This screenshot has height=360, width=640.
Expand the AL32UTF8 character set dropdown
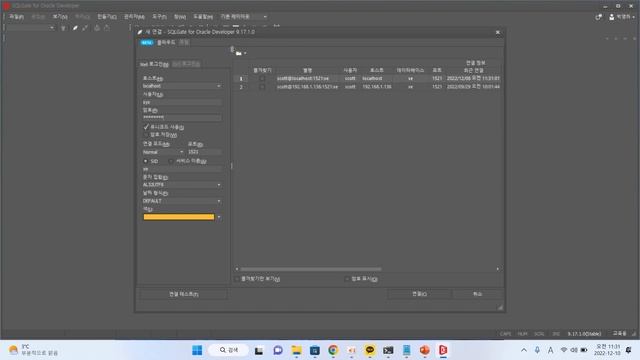[x=219, y=185]
